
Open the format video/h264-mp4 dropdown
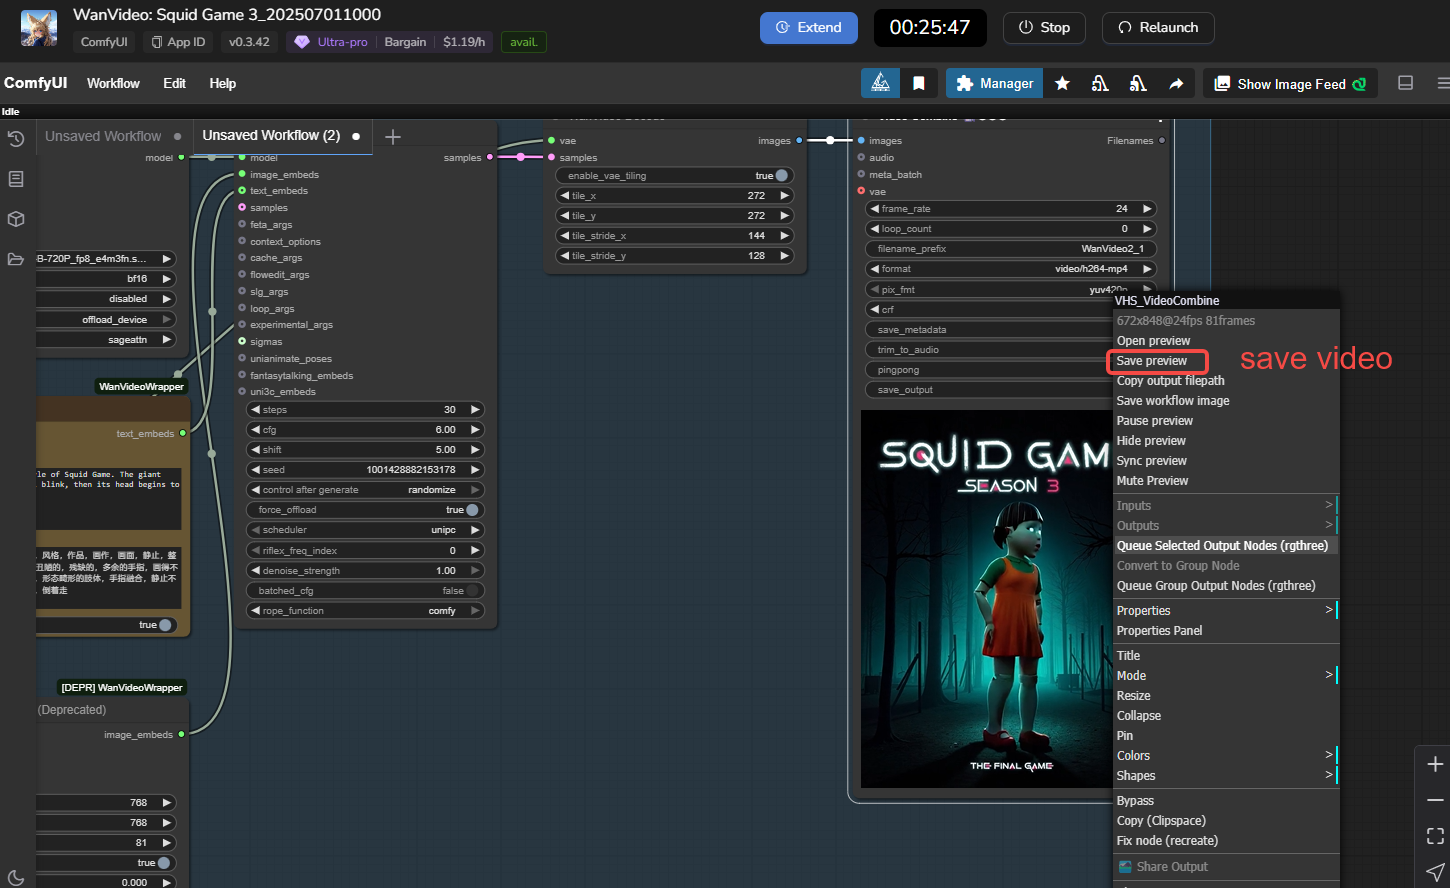1010,269
